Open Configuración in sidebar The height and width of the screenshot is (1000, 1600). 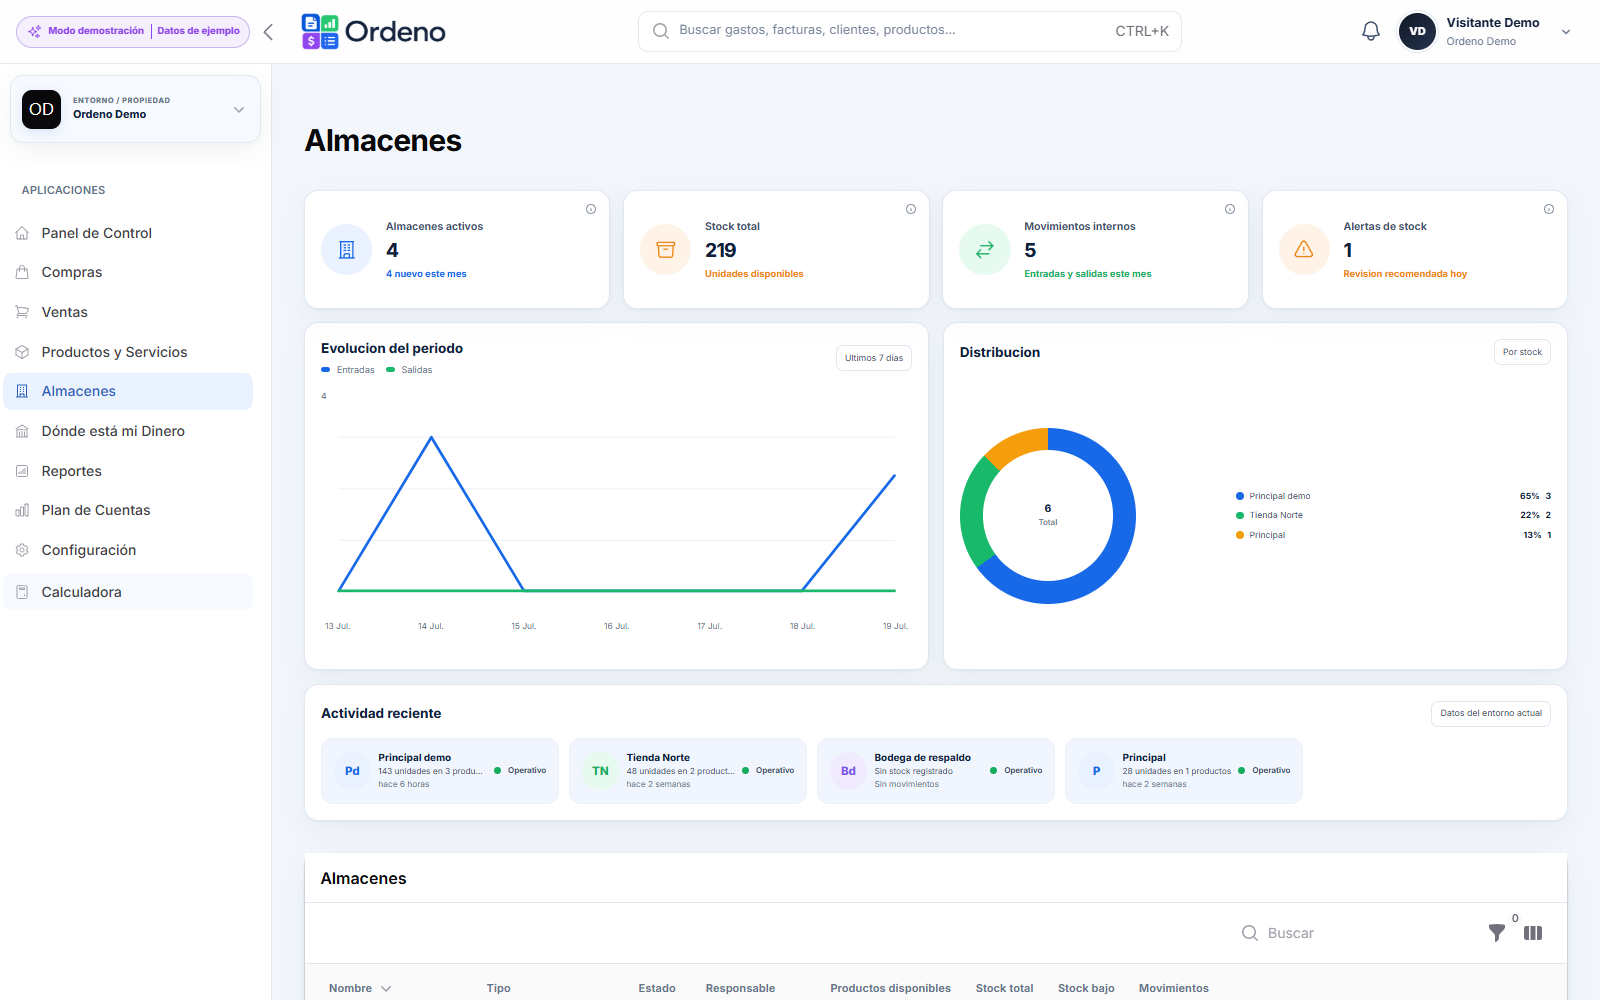coord(128,550)
